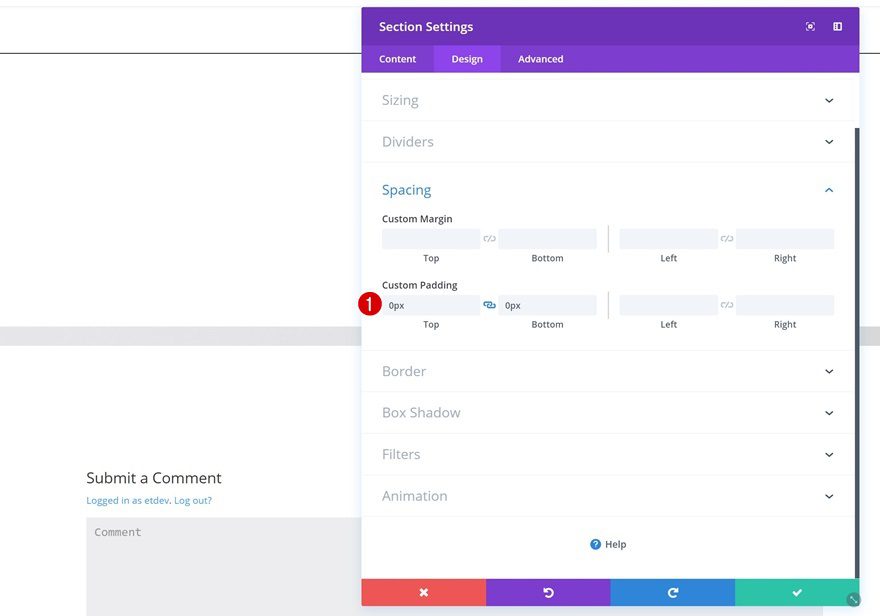880x616 pixels.
Task: Select the Design tab
Action: 467,59
